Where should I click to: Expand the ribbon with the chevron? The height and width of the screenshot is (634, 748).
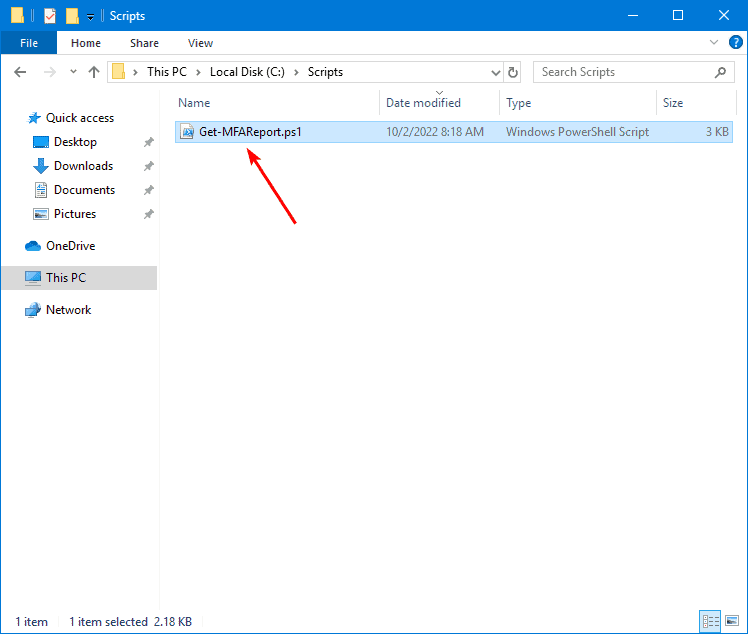[x=714, y=42]
